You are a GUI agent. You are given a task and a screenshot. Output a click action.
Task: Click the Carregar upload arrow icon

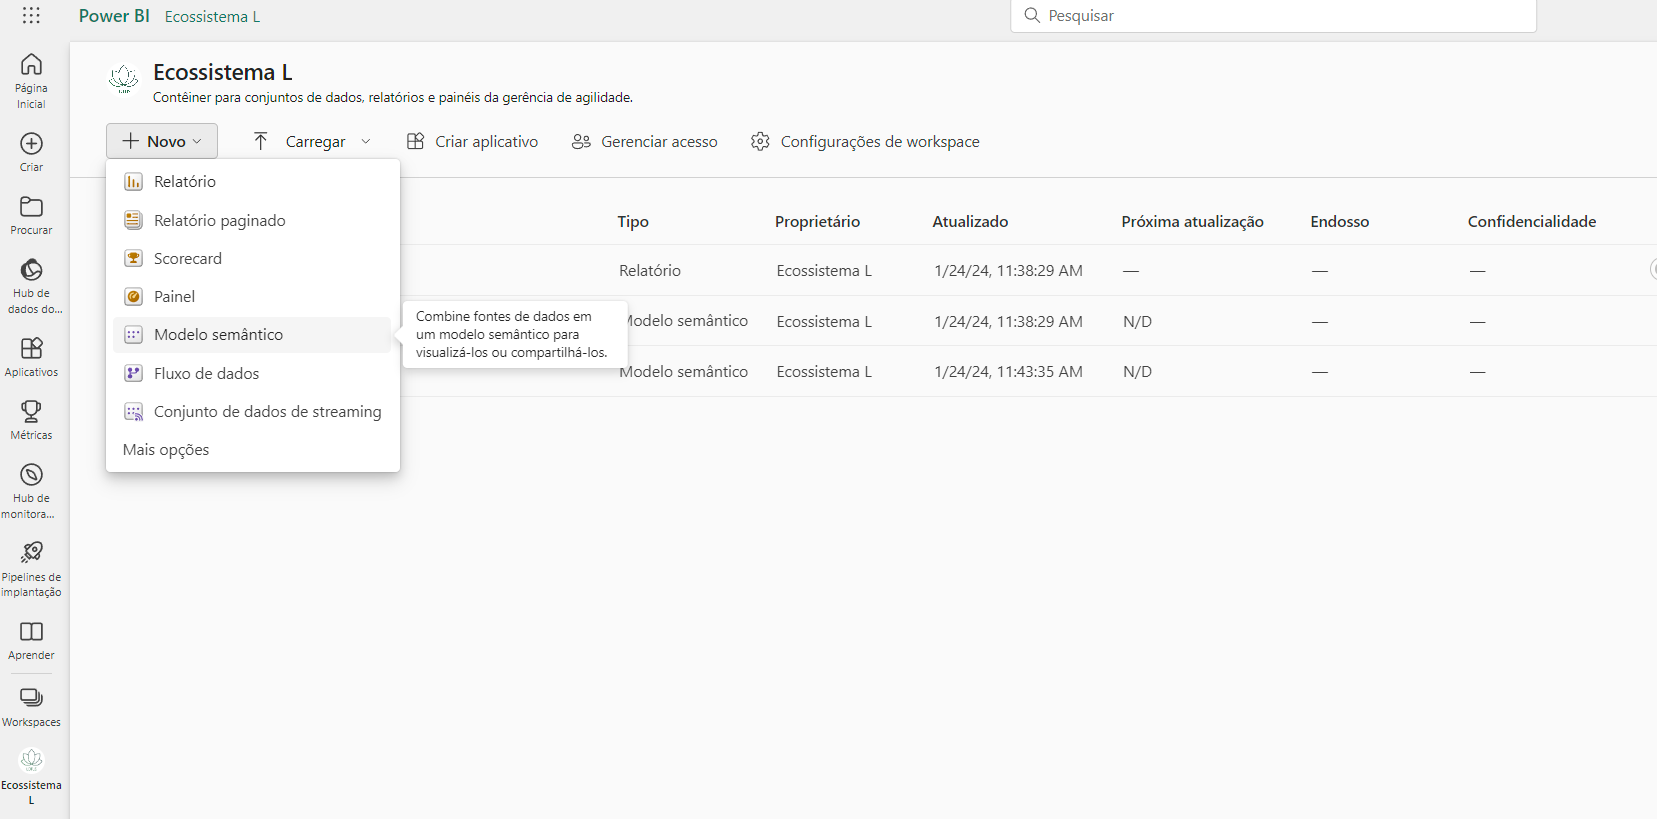click(x=261, y=142)
